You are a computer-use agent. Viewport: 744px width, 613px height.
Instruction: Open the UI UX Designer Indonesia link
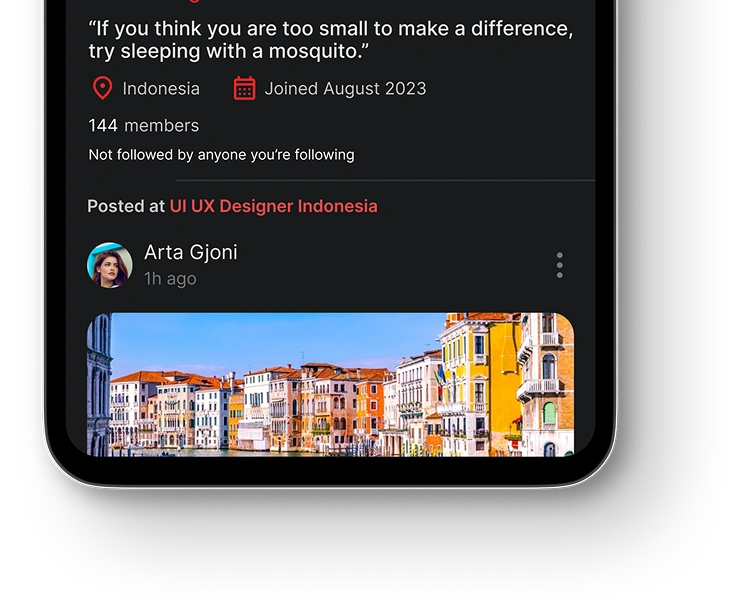(274, 206)
